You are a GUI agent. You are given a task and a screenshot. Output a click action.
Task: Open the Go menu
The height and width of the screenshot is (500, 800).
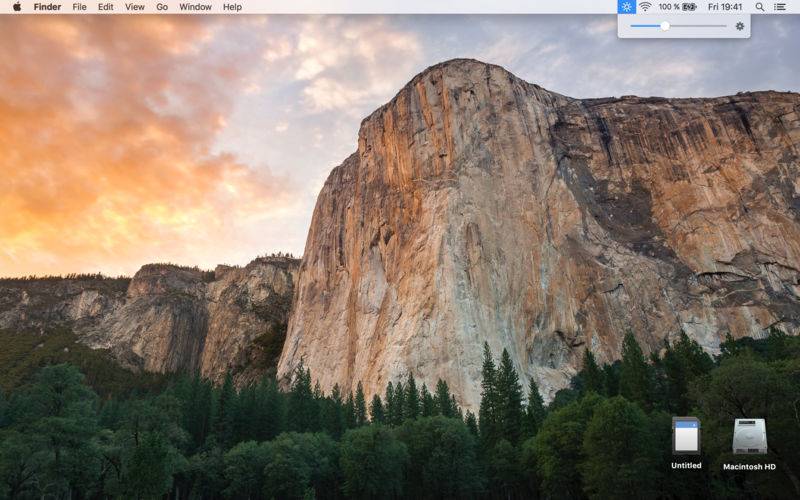[162, 7]
